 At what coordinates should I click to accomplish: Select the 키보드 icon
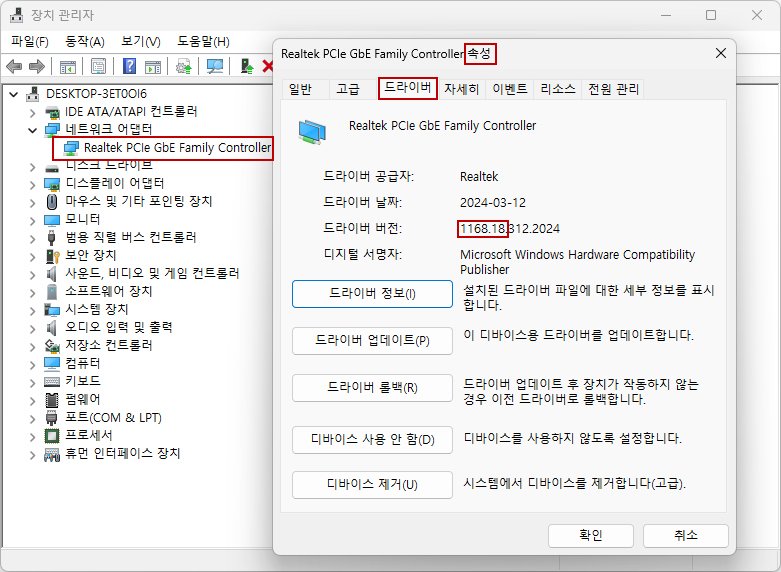pos(52,382)
